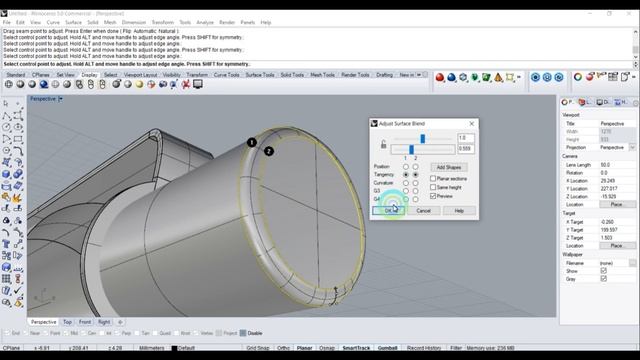Click the Target Location Place button
The height and width of the screenshot is (360, 640).
pos(617,246)
